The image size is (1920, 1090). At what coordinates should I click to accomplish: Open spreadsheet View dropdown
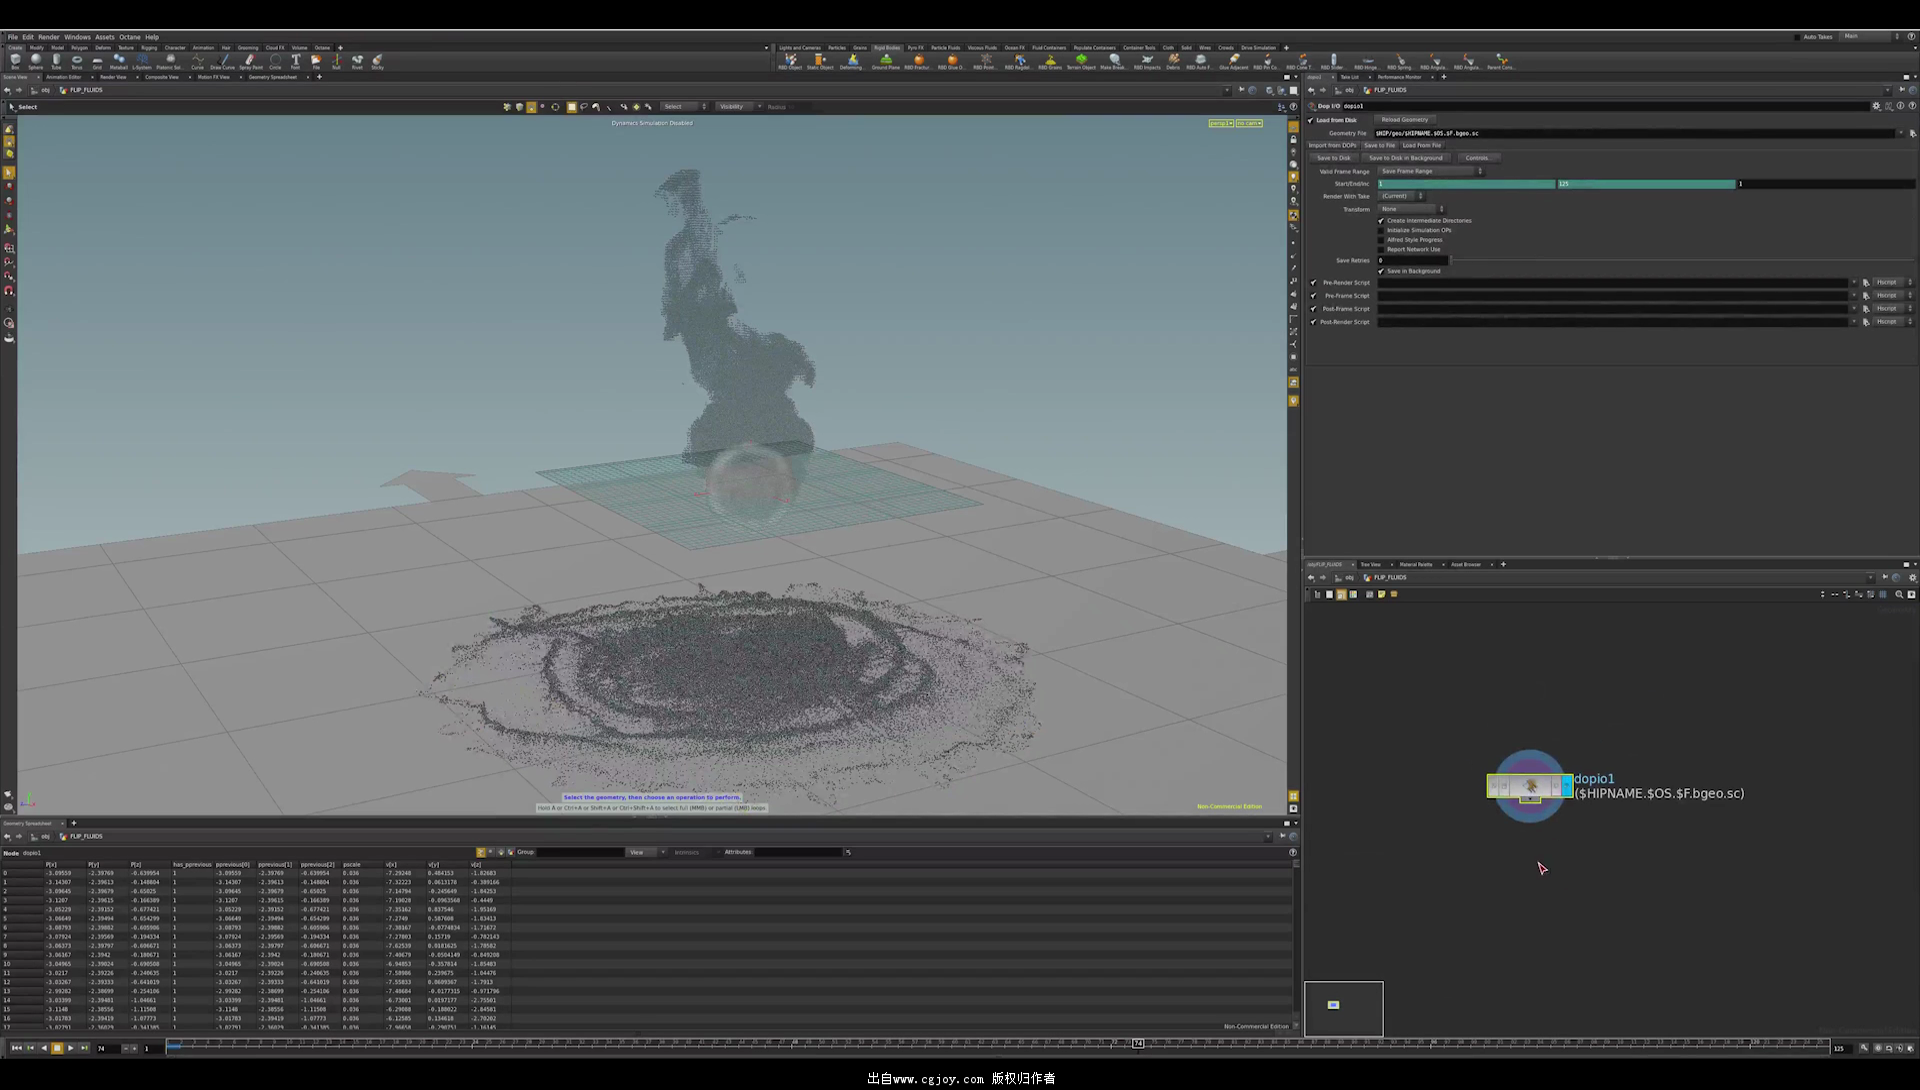pos(645,852)
